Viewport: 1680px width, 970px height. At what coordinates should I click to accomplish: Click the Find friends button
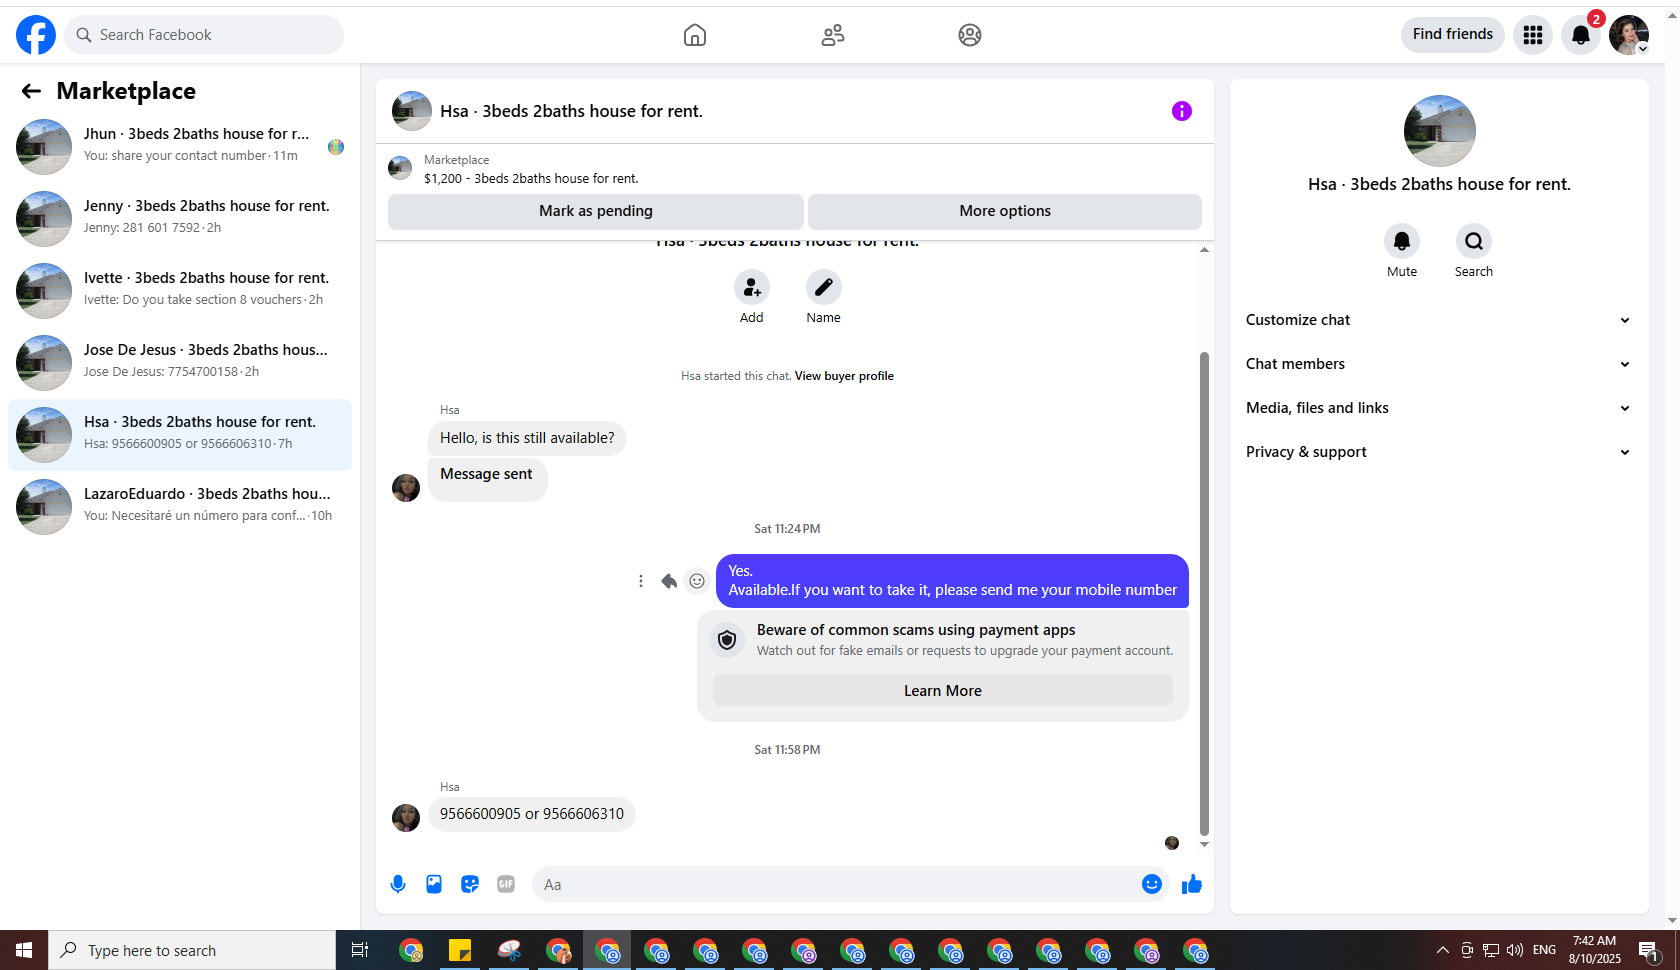tap(1453, 35)
